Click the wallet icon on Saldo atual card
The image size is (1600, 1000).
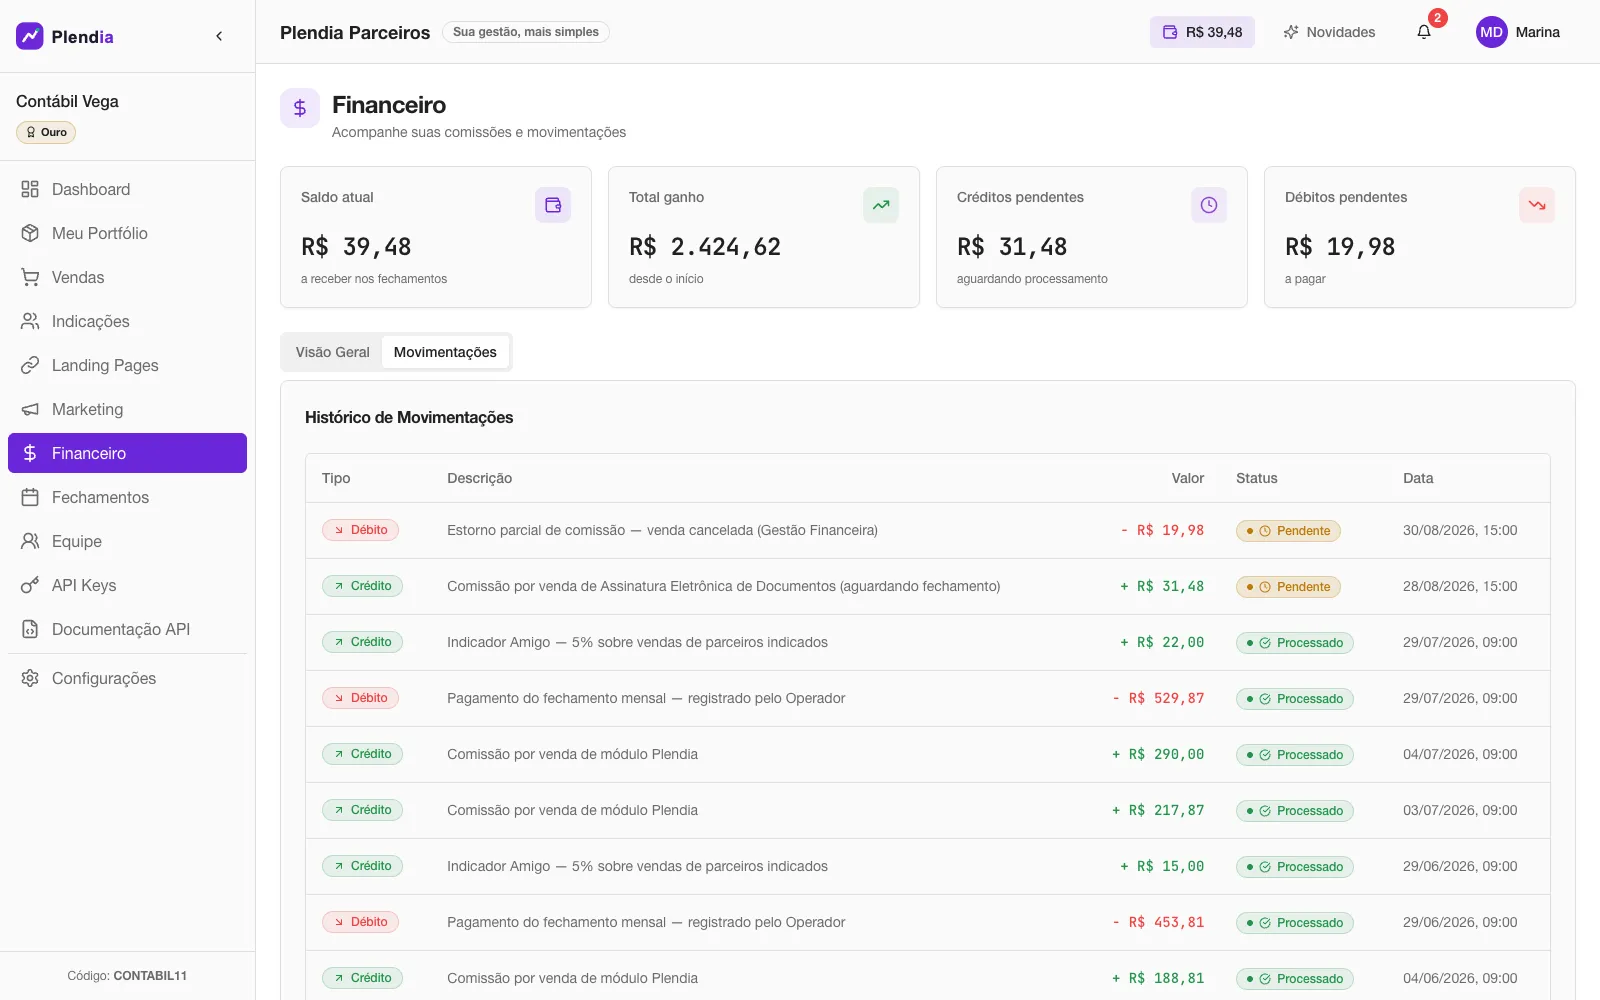[553, 205]
